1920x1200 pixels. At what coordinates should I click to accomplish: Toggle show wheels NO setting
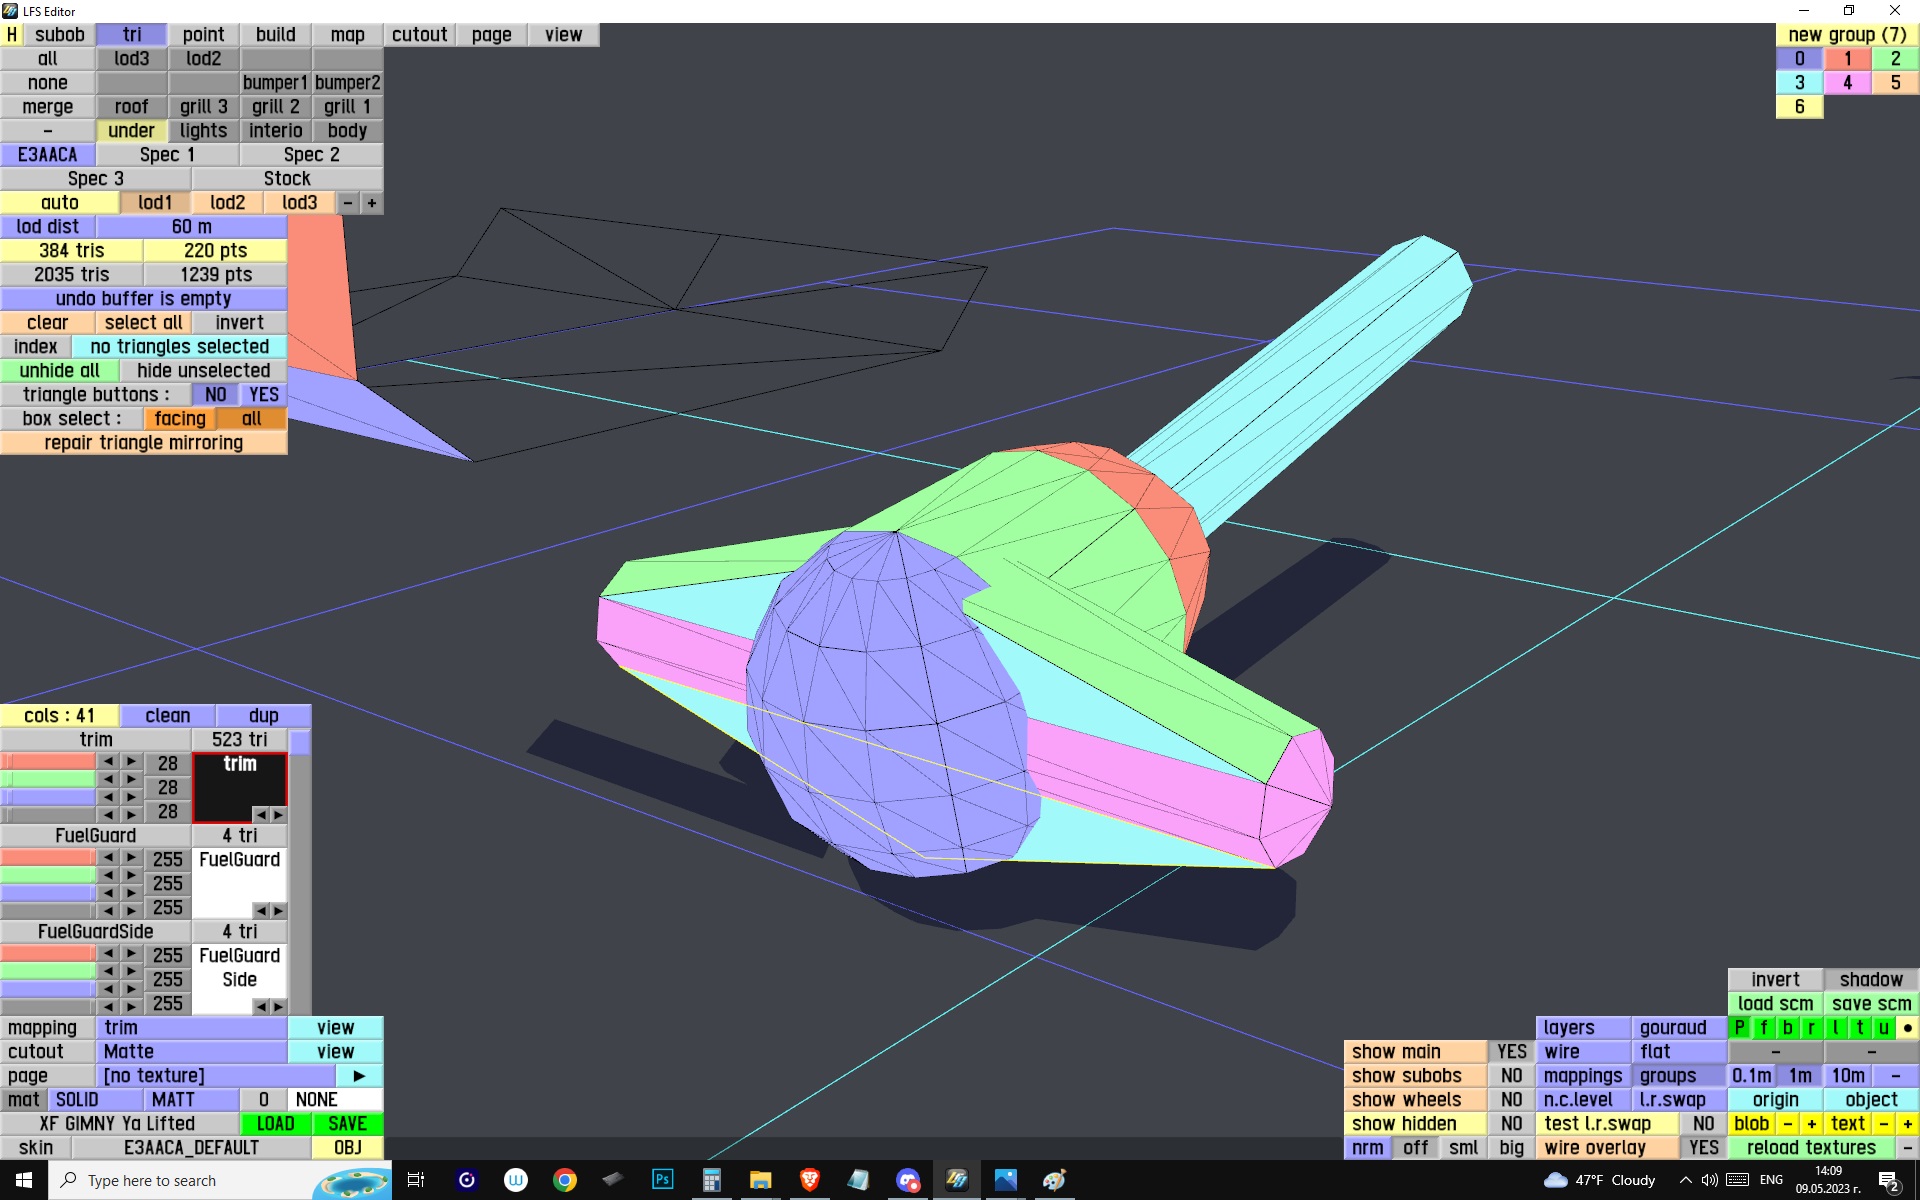pyautogui.click(x=1511, y=1099)
